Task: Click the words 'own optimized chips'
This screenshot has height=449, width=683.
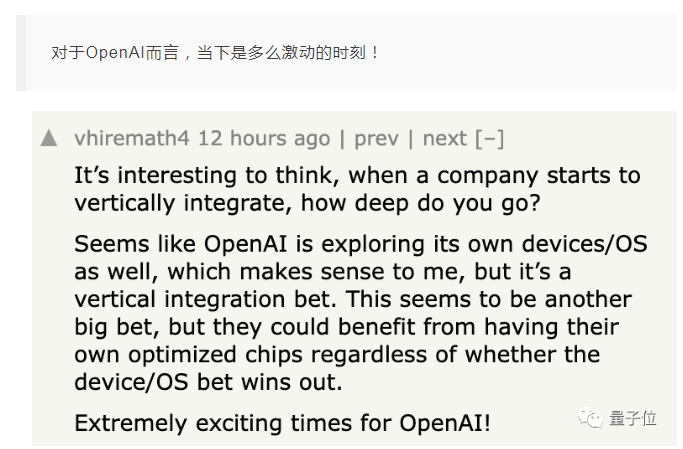Action: [188, 354]
